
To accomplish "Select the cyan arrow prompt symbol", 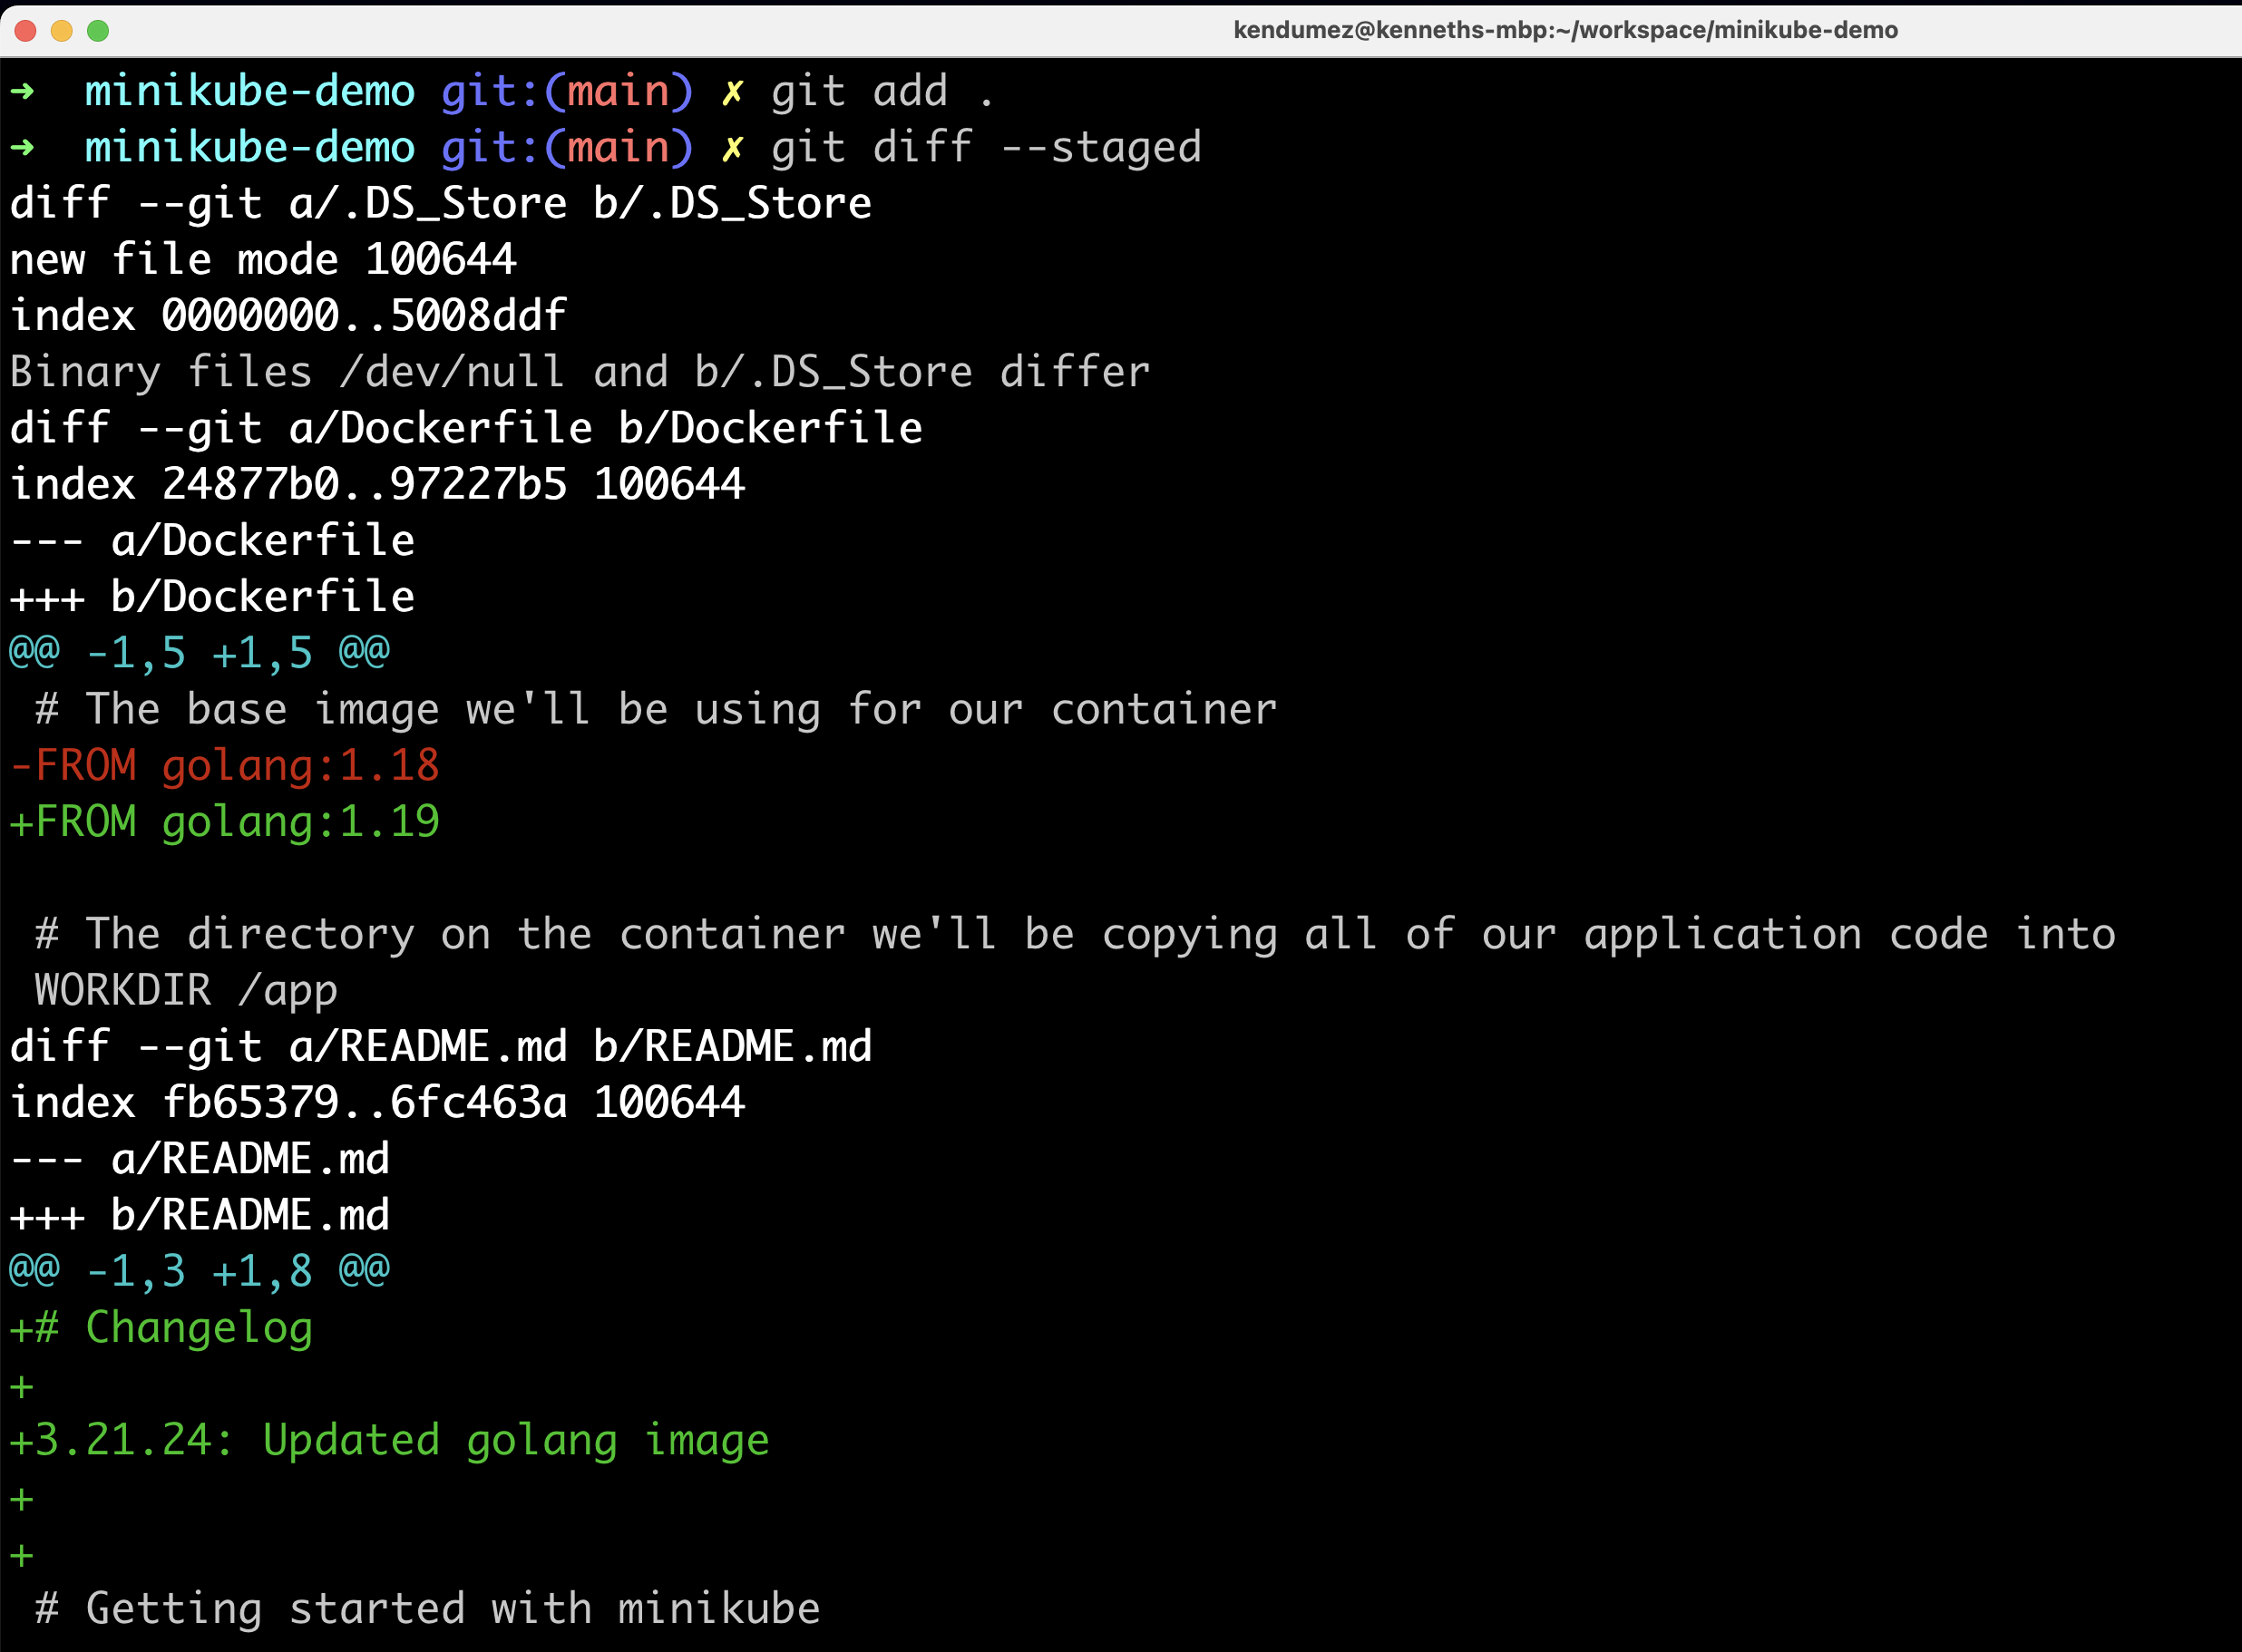I will coord(24,90).
